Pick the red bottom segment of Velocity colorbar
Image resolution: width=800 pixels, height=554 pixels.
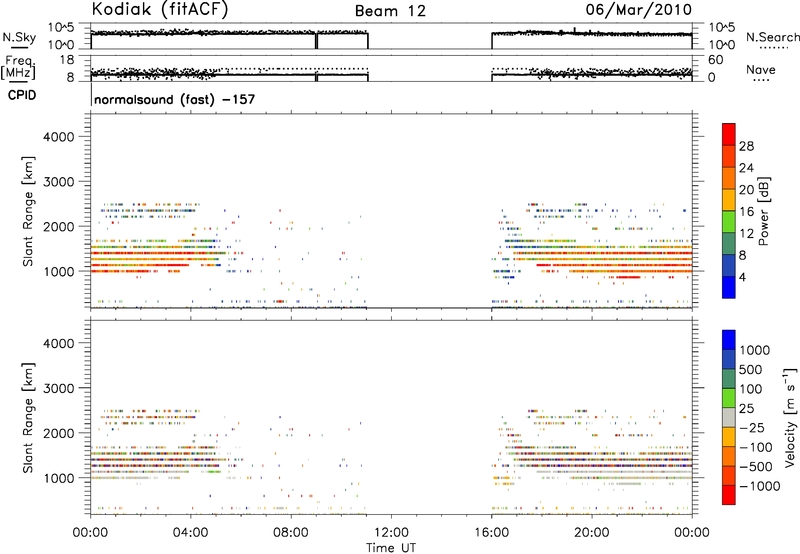coord(729,495)
